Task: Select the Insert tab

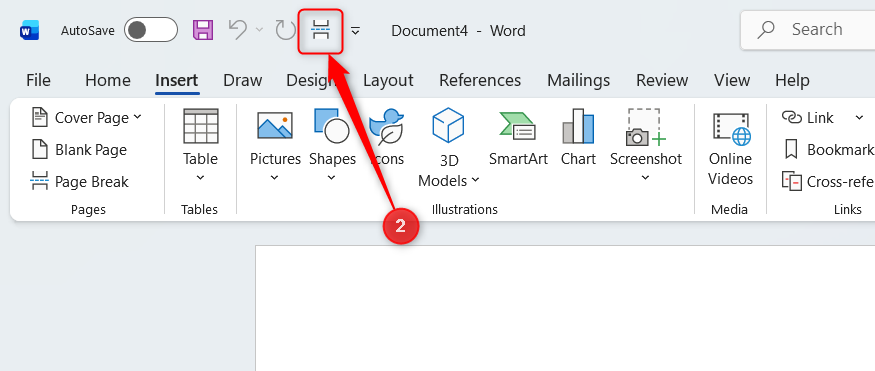Action: pyautogui.click(x=176, y=80)
